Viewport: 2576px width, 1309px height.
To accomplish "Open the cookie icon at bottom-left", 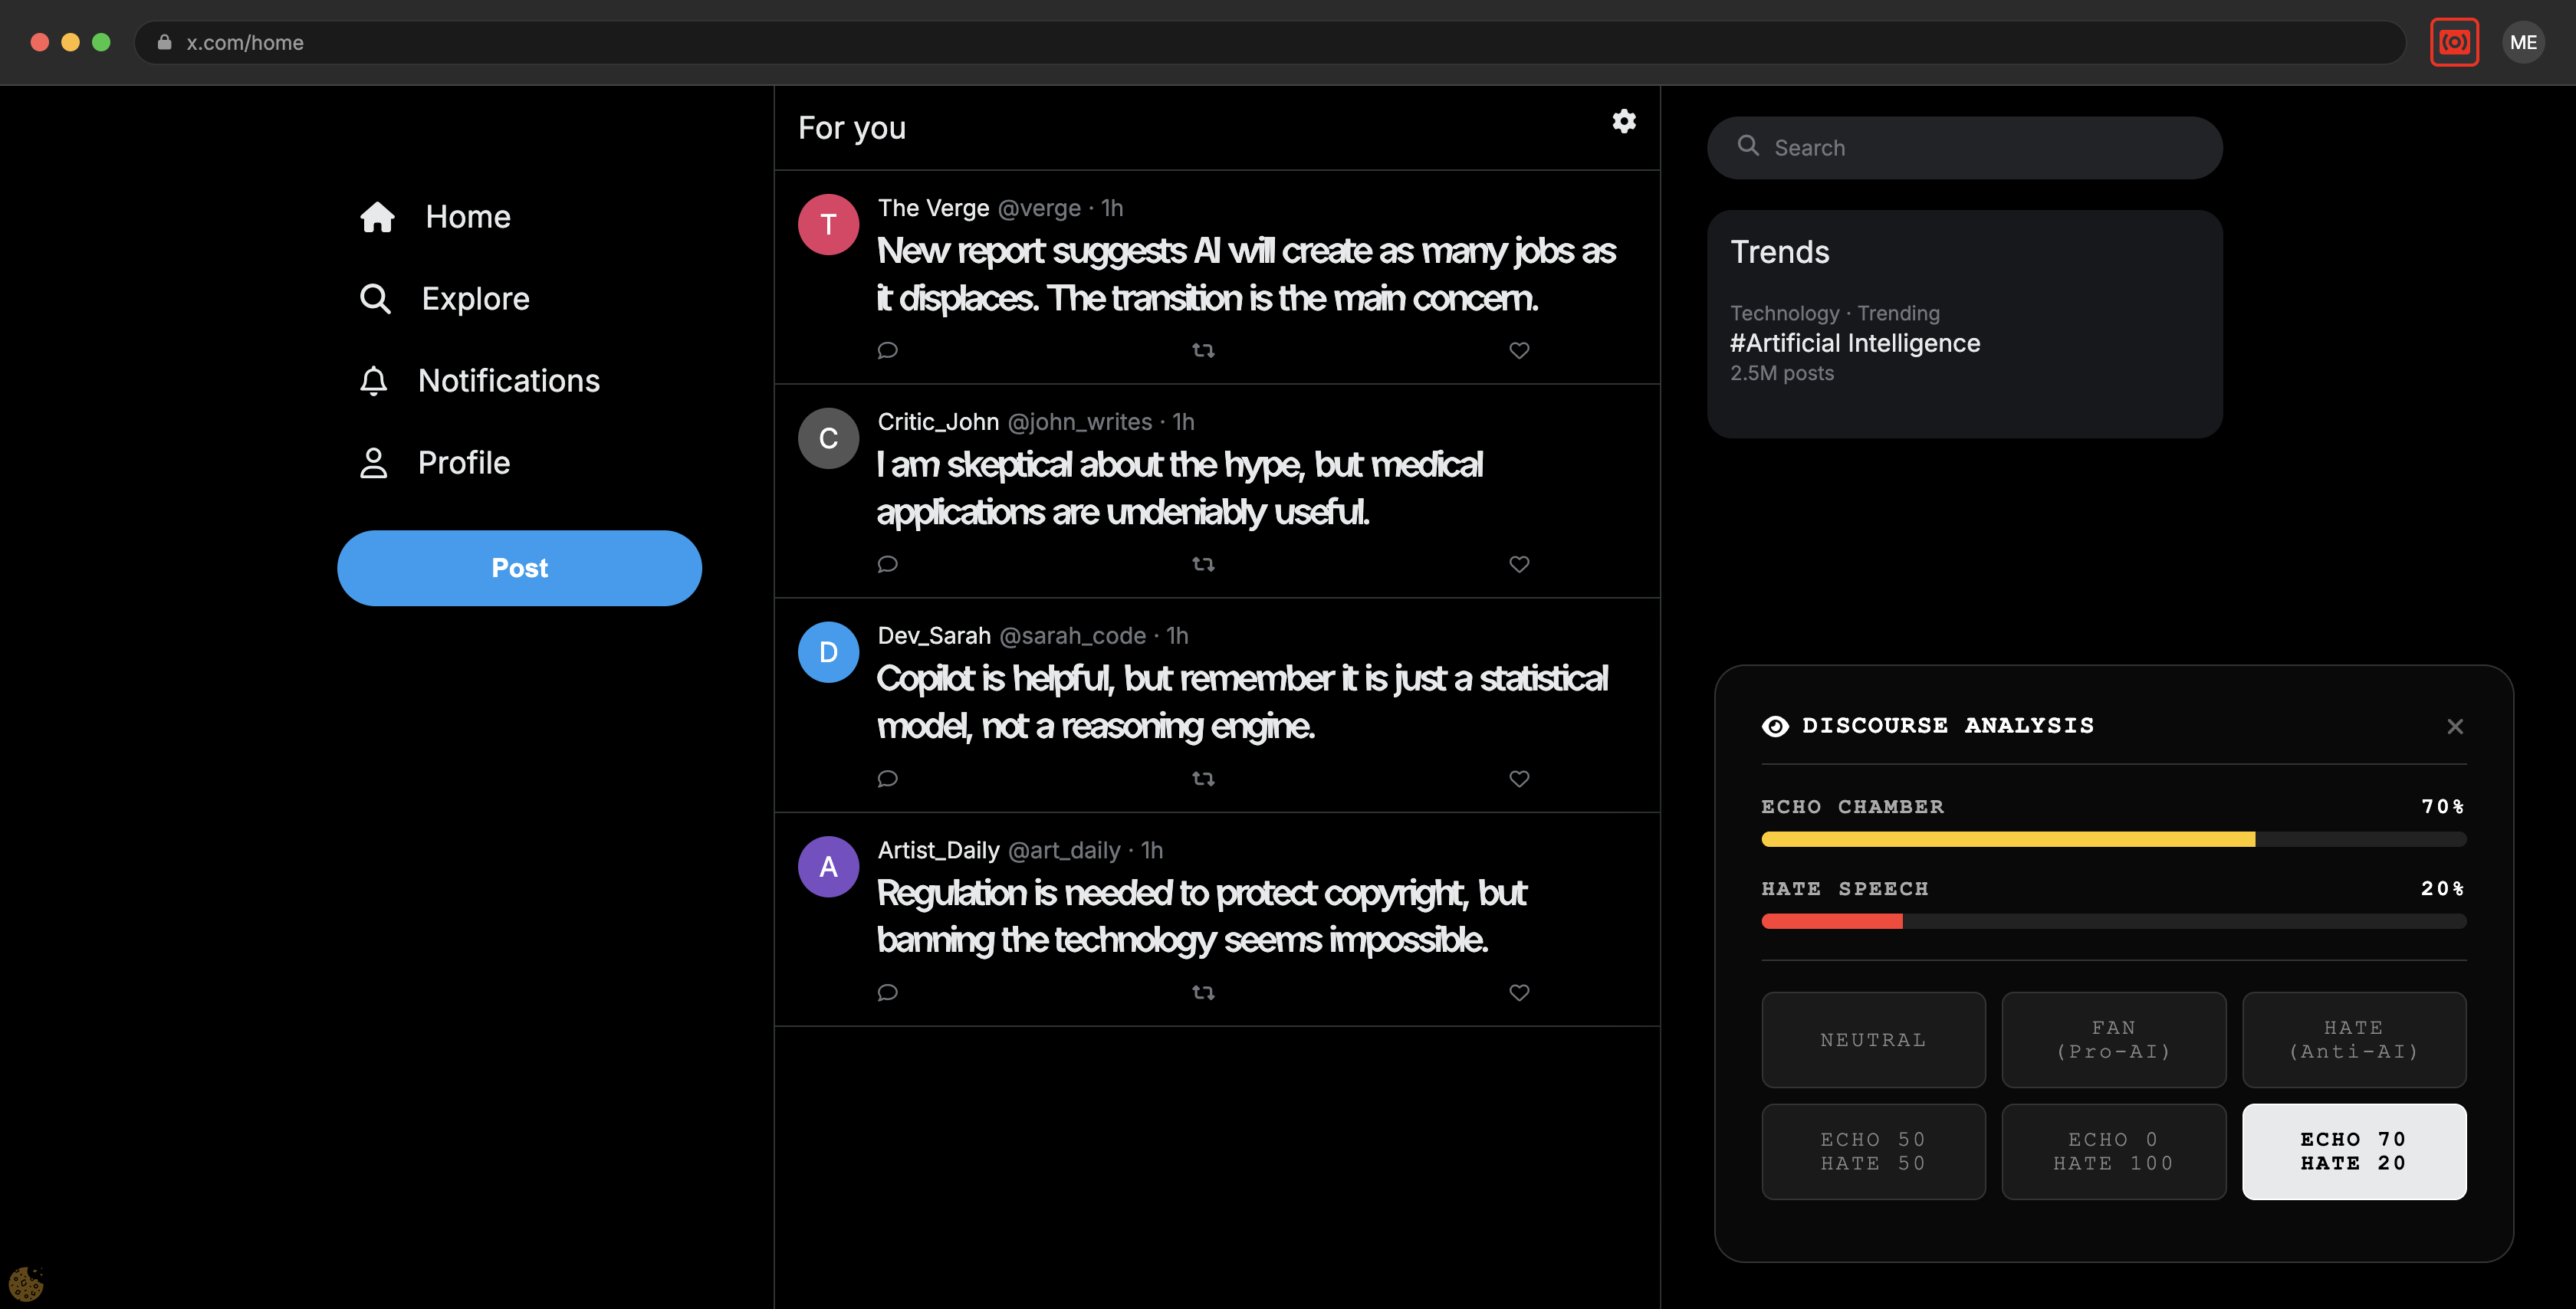I will coord(26,1283).
